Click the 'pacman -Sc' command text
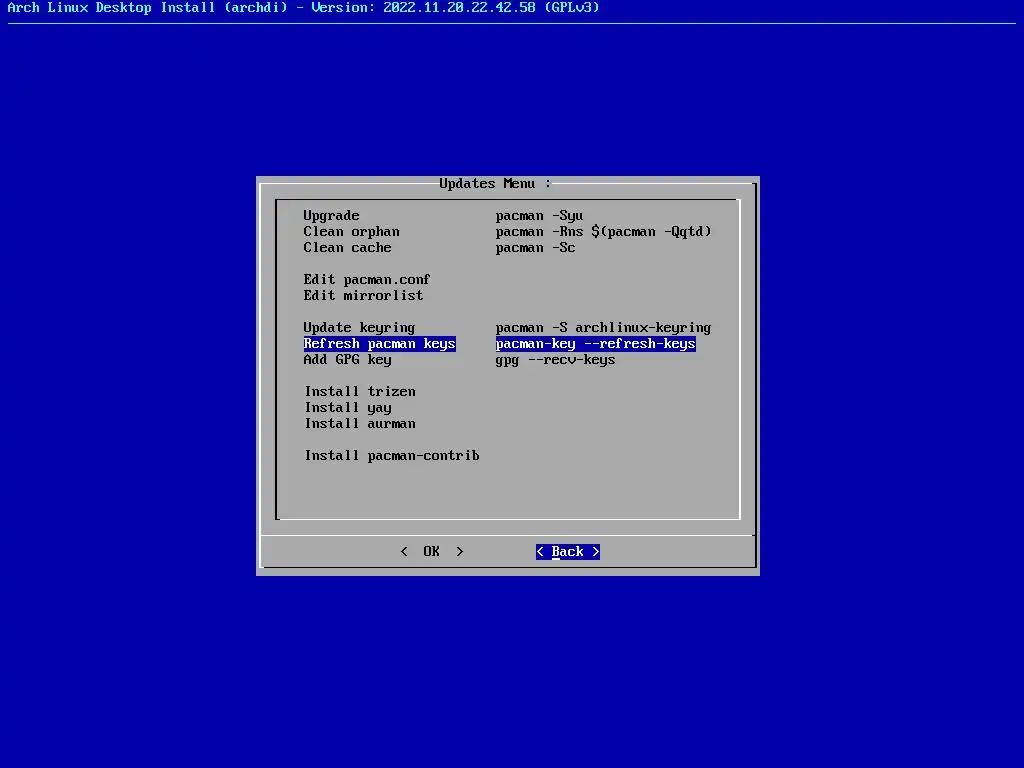1024x768 pixels. (x=536, y=248)
